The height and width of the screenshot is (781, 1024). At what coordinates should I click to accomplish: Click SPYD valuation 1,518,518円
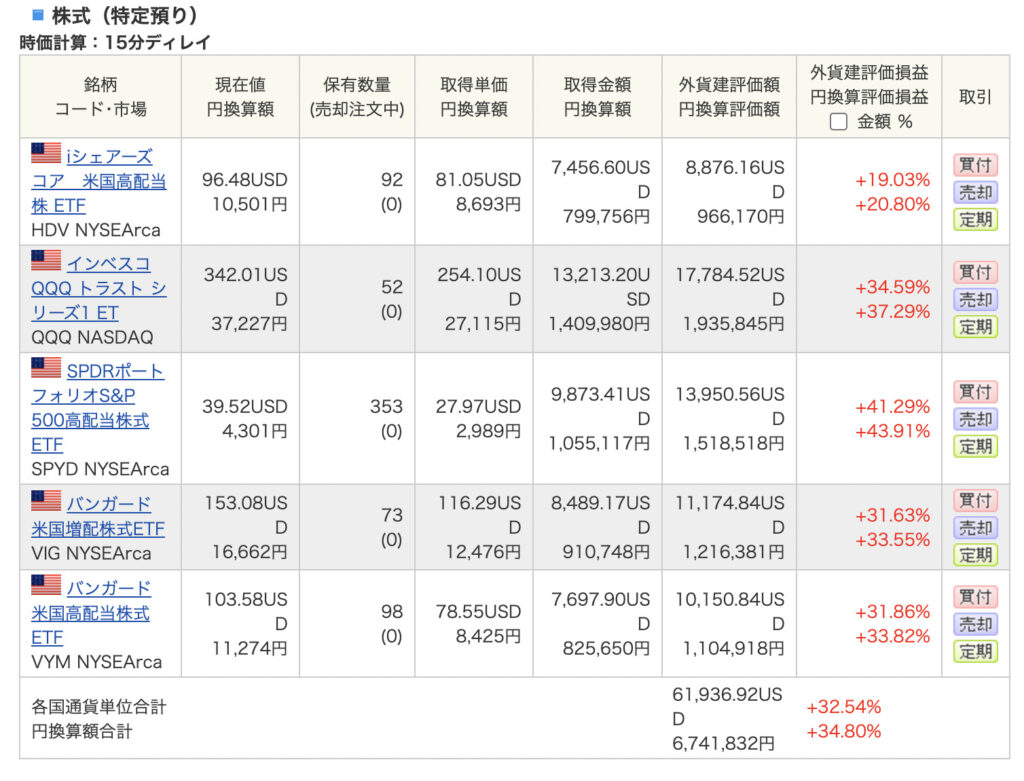click(733, 443)
